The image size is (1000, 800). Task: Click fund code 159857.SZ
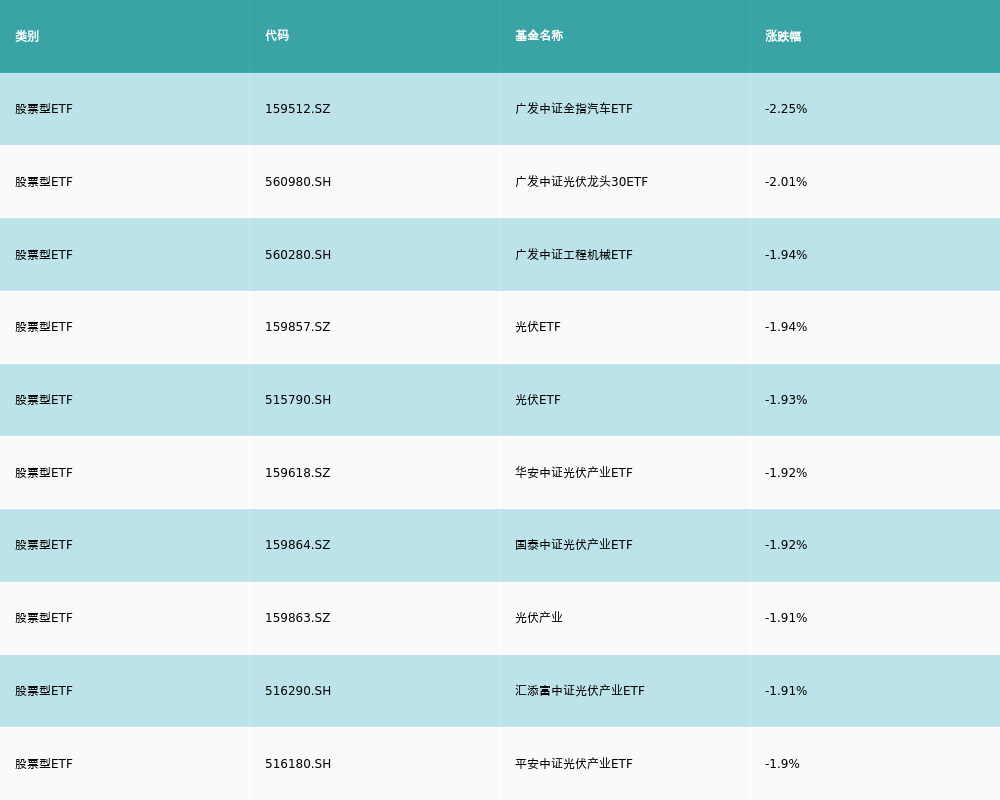pyautogui.click(x=297, y=327)
